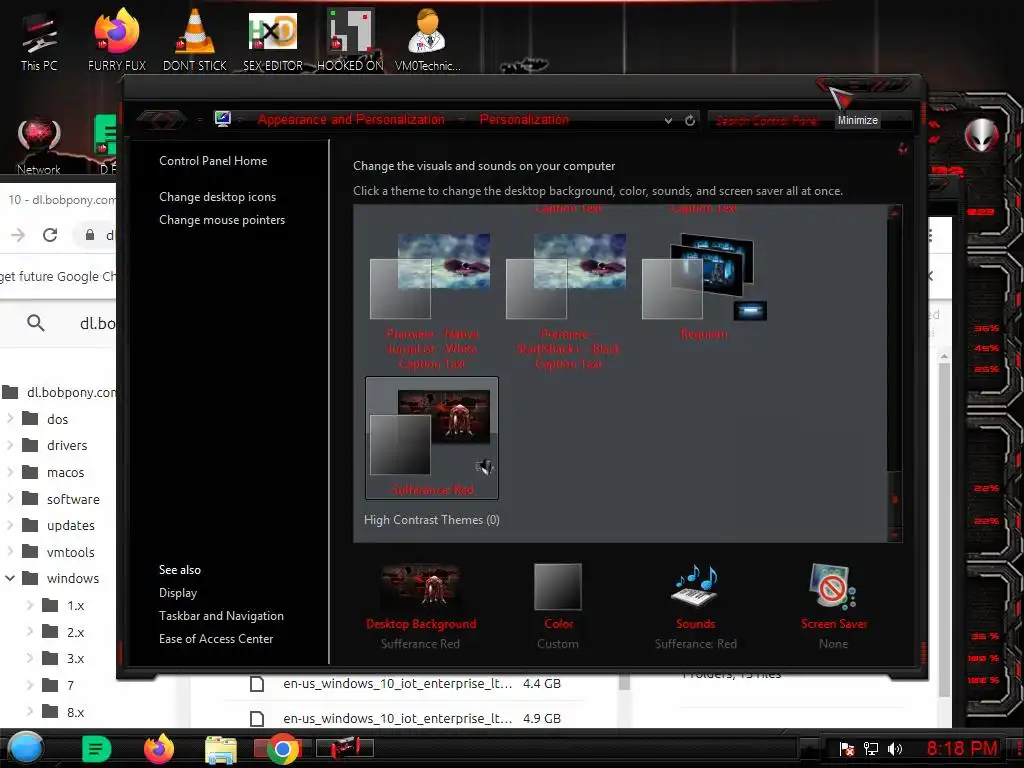Click the volume speaker tray icon
The width and height of the screenshot is (1024, 768).
tap(895, 748)
